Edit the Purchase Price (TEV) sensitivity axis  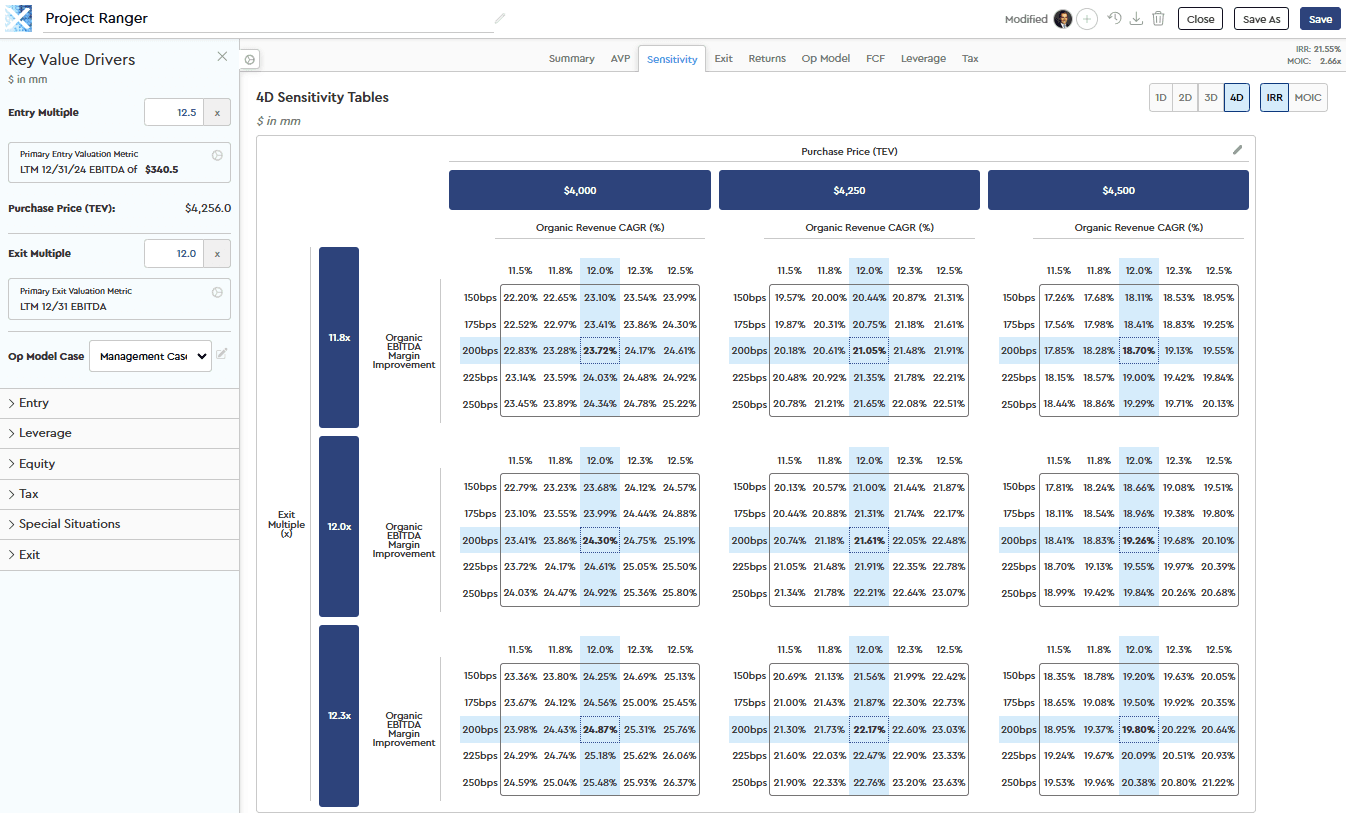[1237, 150]
